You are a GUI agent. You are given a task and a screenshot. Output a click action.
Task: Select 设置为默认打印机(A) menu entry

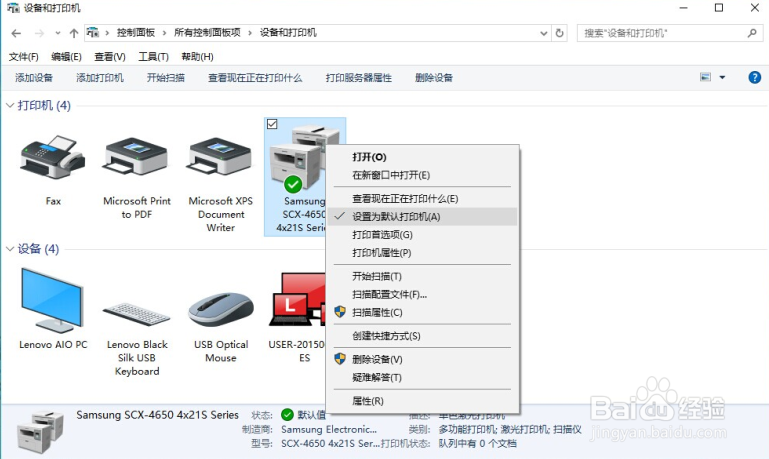point(422,217)
